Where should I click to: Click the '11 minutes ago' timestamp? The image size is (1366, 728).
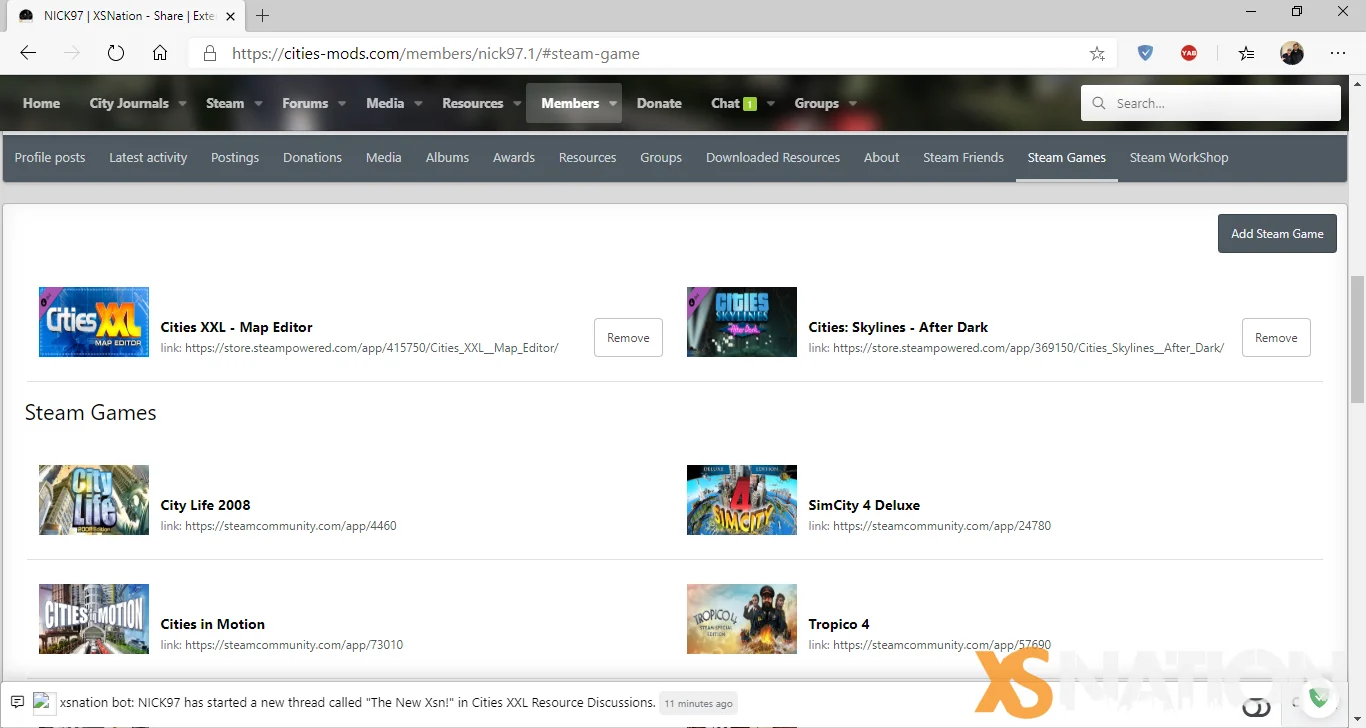698,703
